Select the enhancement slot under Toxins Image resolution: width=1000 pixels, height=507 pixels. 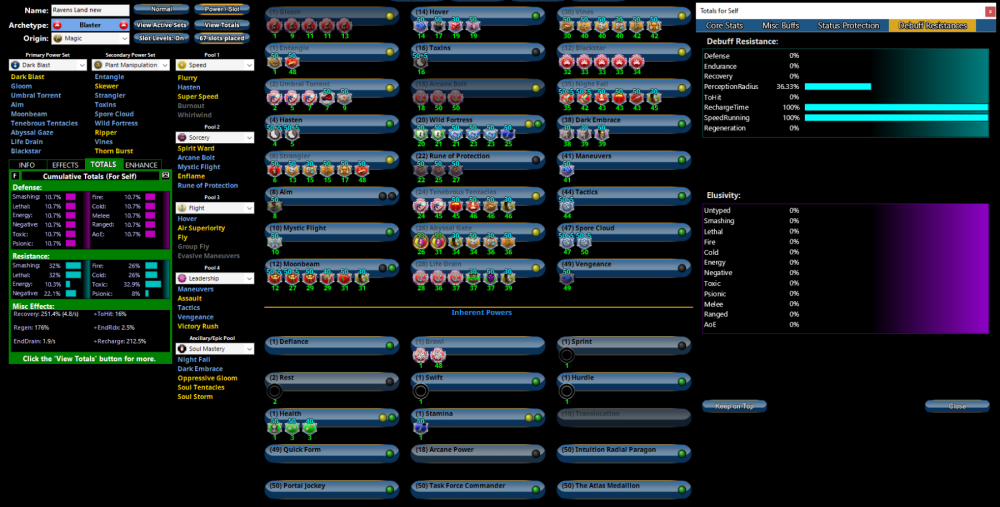tap(421, 60)
